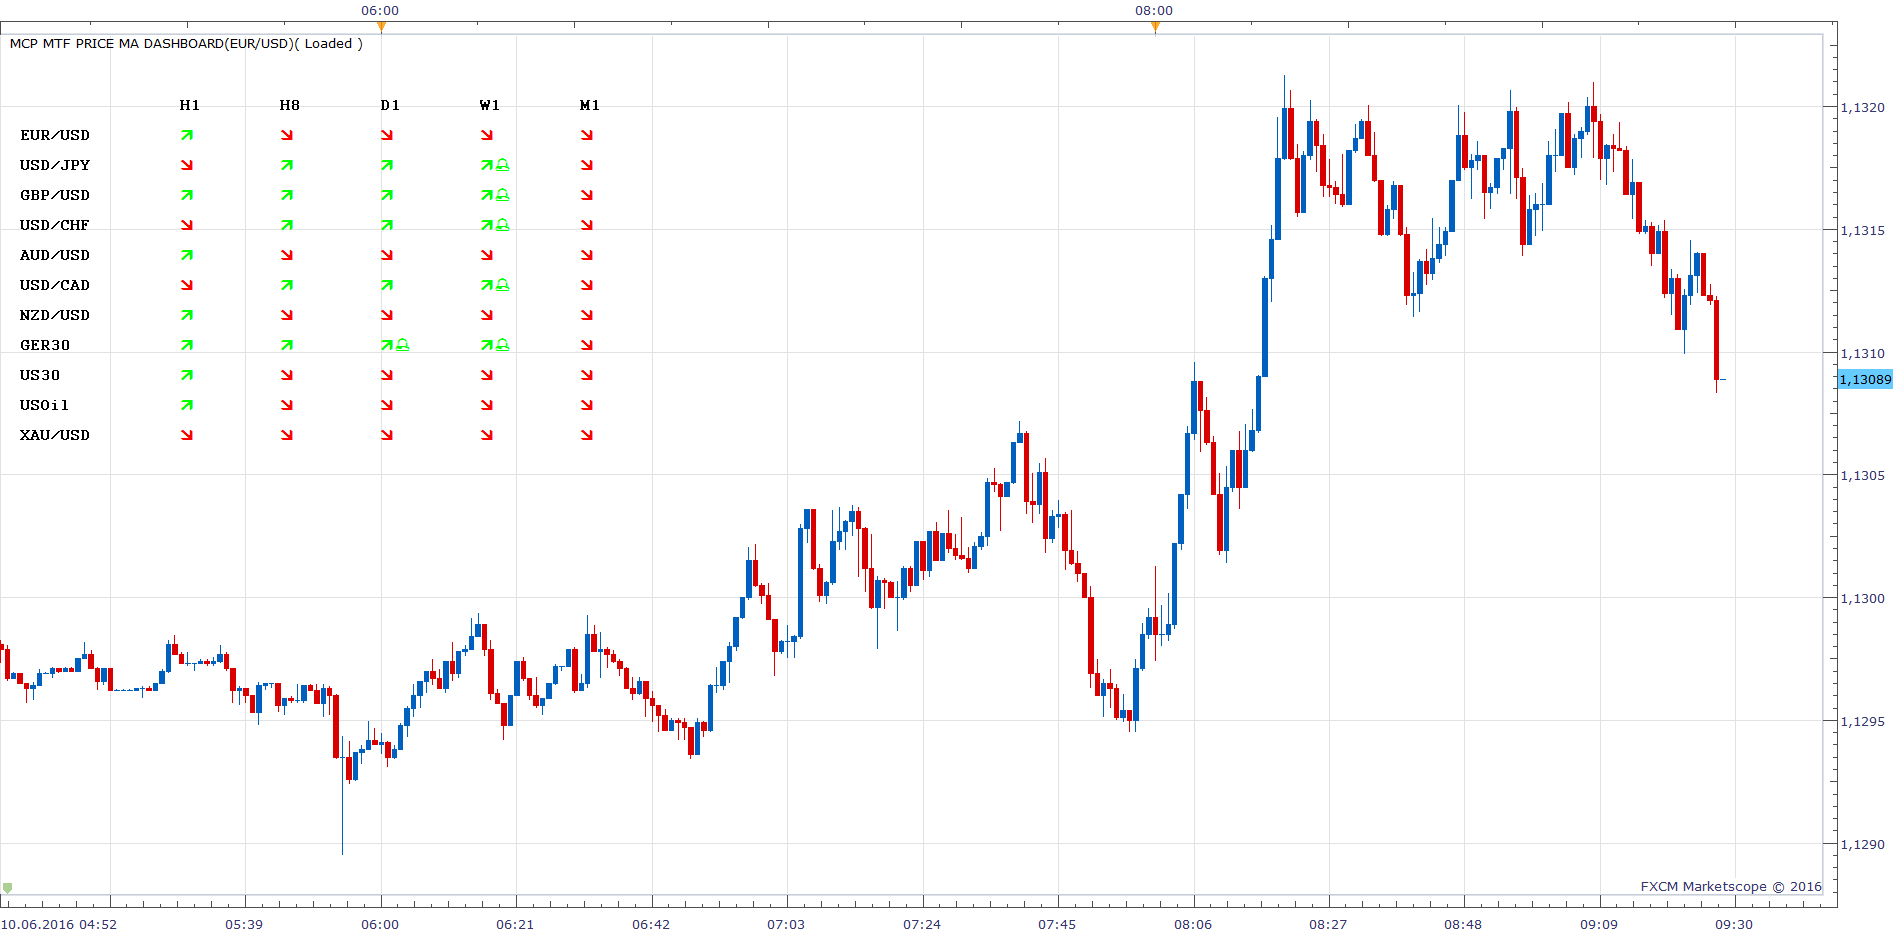Click the green bell alert icon on GER30 D1
The width and height of the screenshot is (1903, 937).
tap(403, 345)
